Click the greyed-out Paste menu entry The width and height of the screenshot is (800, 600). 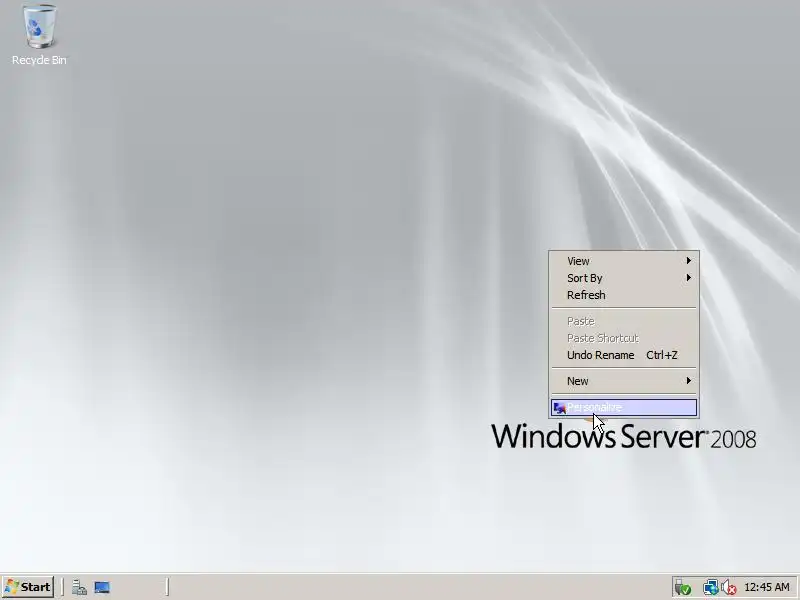623,321
